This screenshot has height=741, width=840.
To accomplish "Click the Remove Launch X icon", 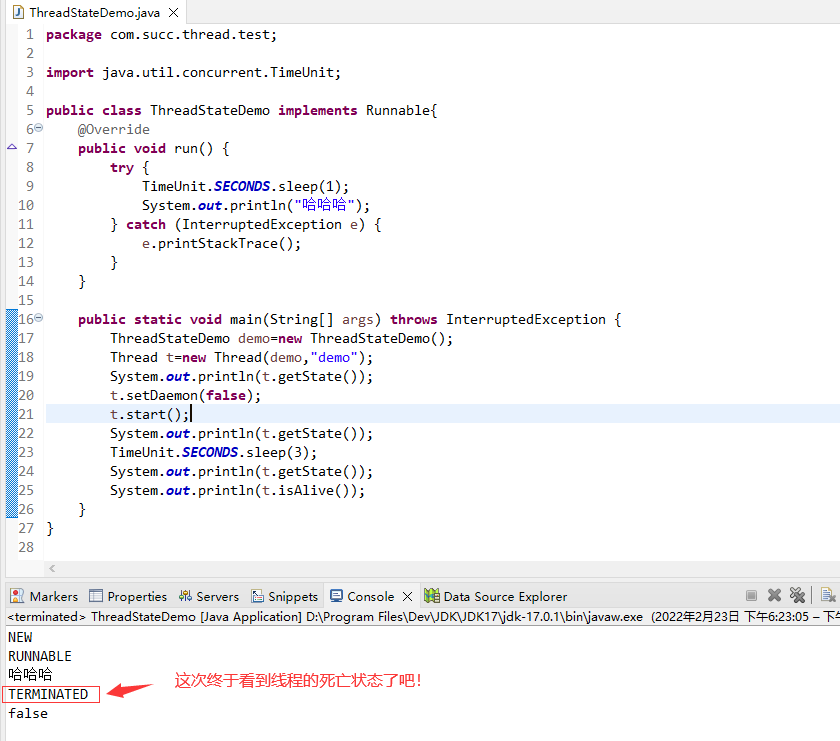I will [x=774, y=595].
